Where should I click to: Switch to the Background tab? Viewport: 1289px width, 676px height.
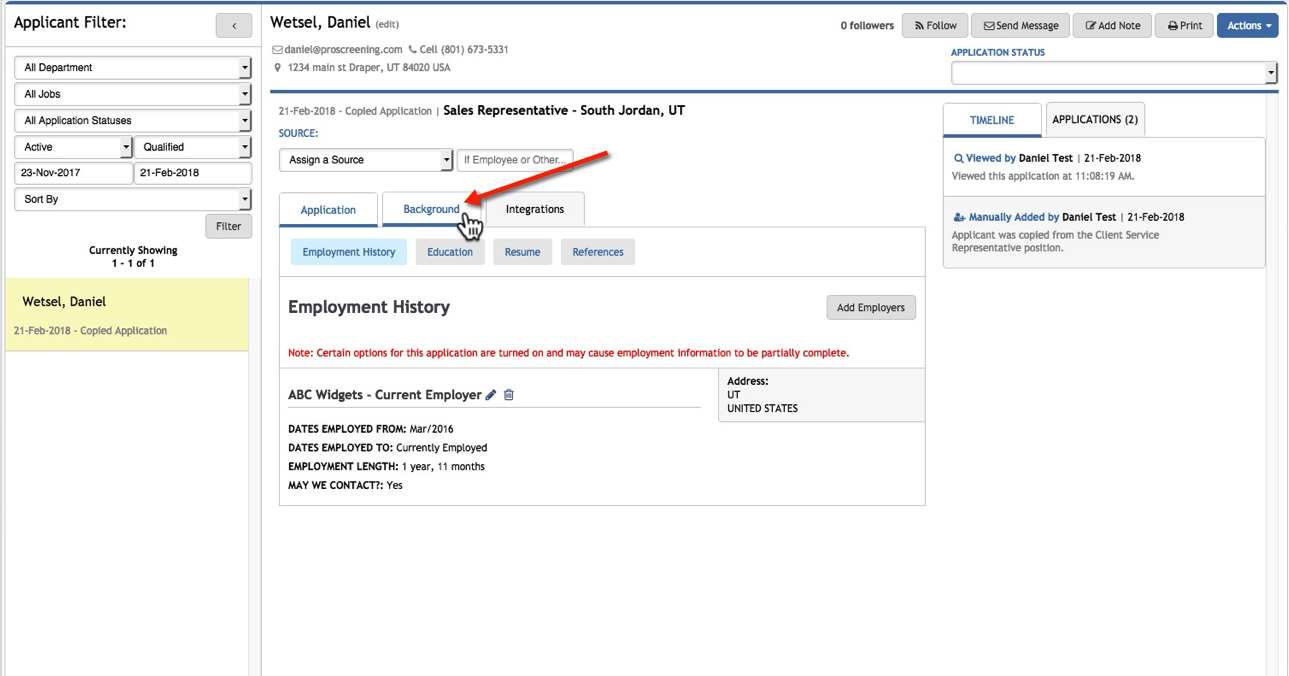(x=431, y=209)
